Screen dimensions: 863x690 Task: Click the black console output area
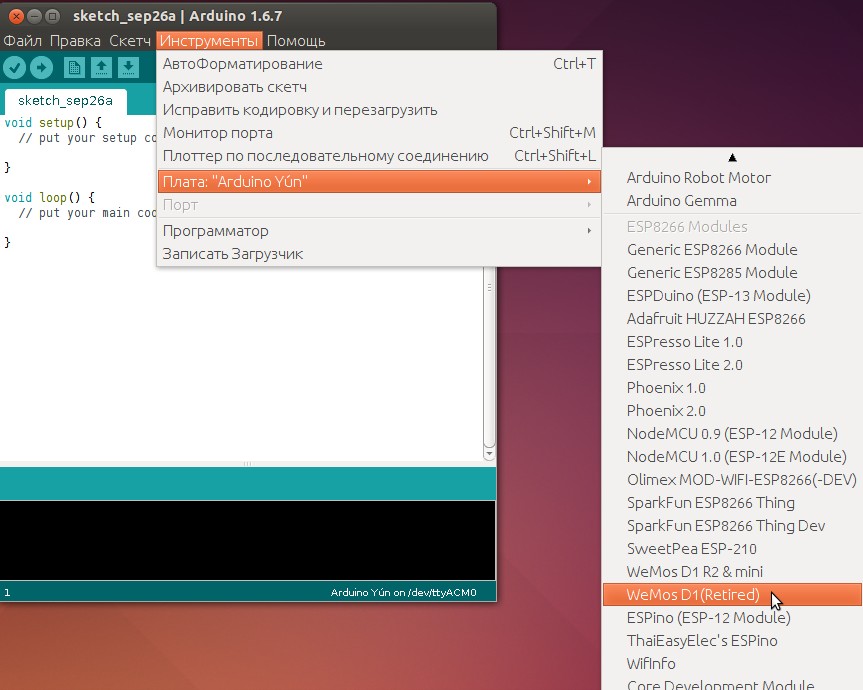click(x=248, y=540)
